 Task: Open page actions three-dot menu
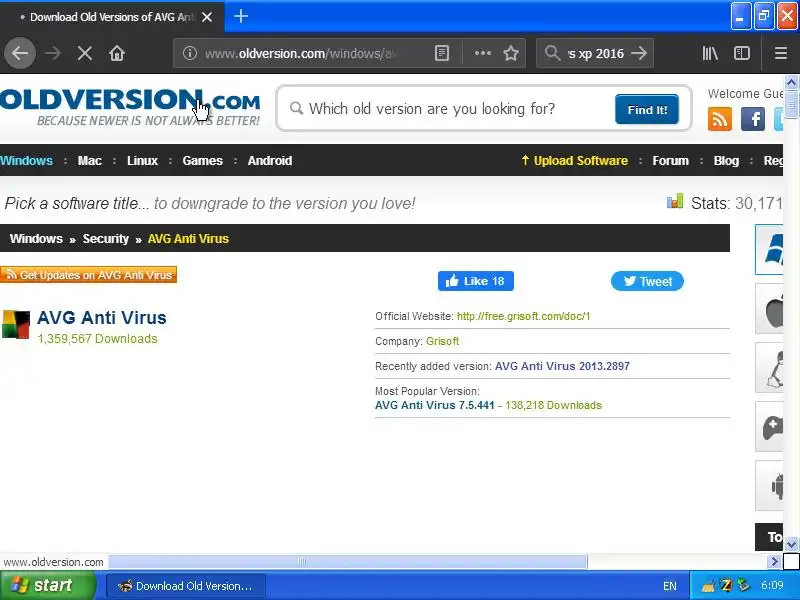pos(482,53)
